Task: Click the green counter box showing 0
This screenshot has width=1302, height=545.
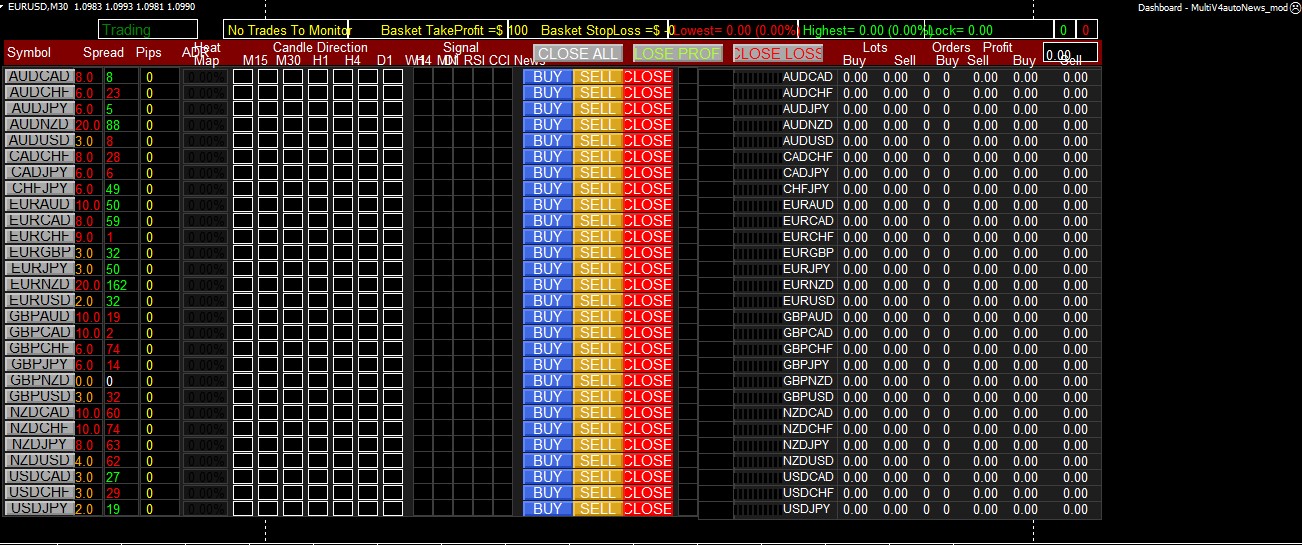Action: click(x=1063, y=30)
